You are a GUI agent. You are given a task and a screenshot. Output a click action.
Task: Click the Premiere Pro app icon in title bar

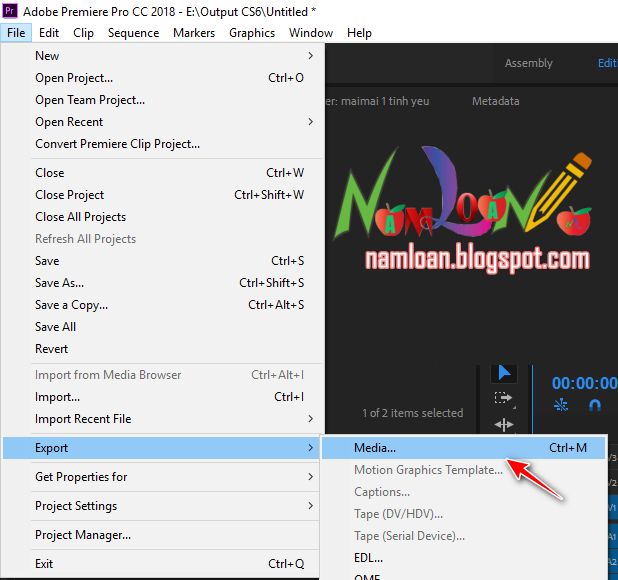[x=10, y=11]
